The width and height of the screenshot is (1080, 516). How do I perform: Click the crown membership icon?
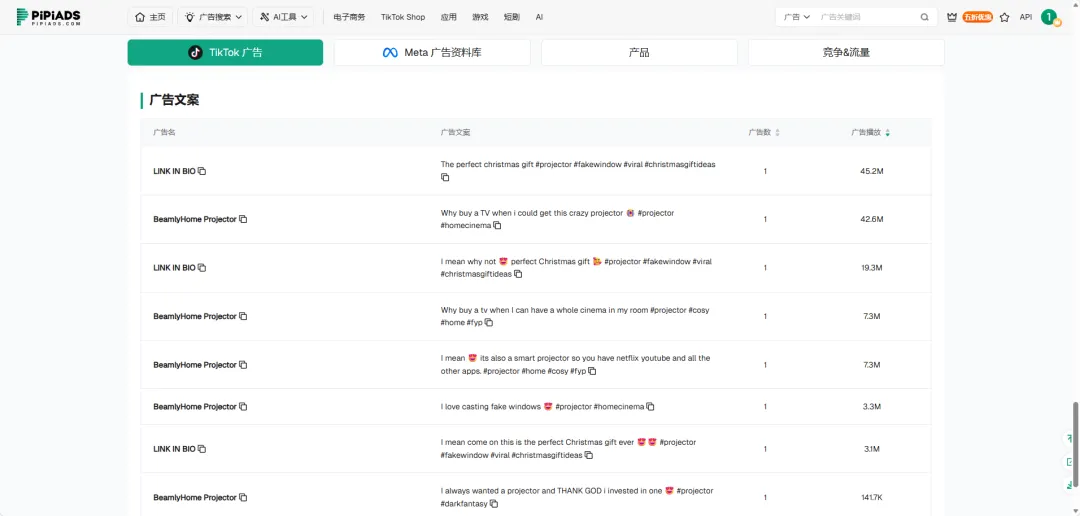(x=952, y=17)
